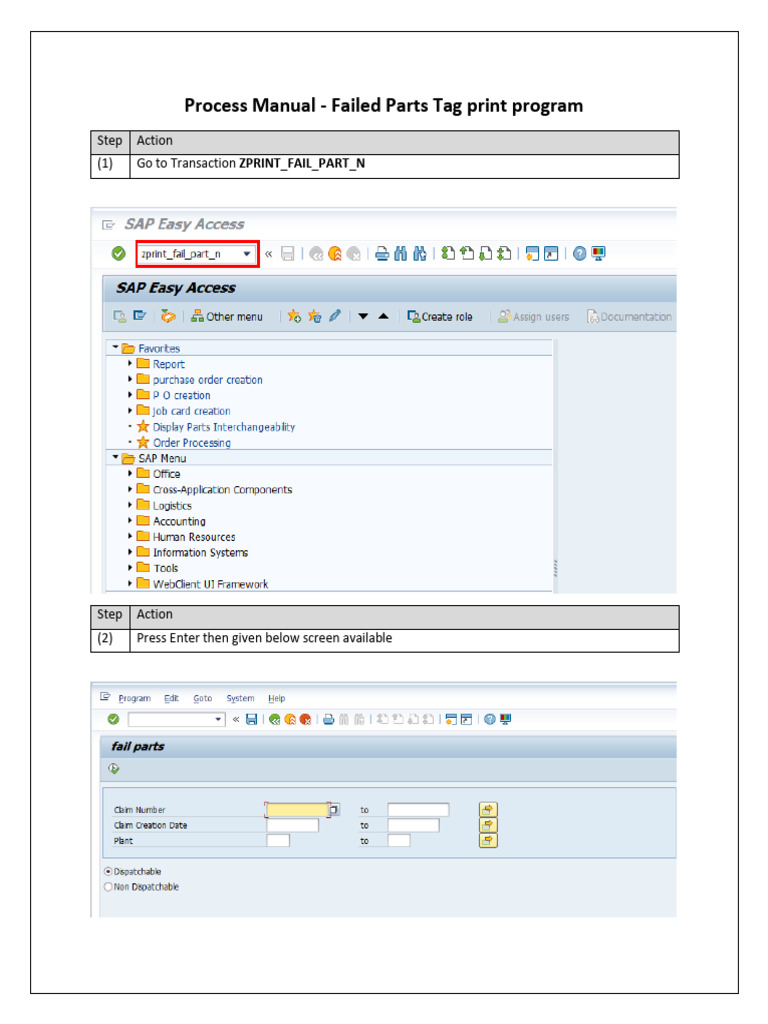Open the Program menu

coord(135,698)
